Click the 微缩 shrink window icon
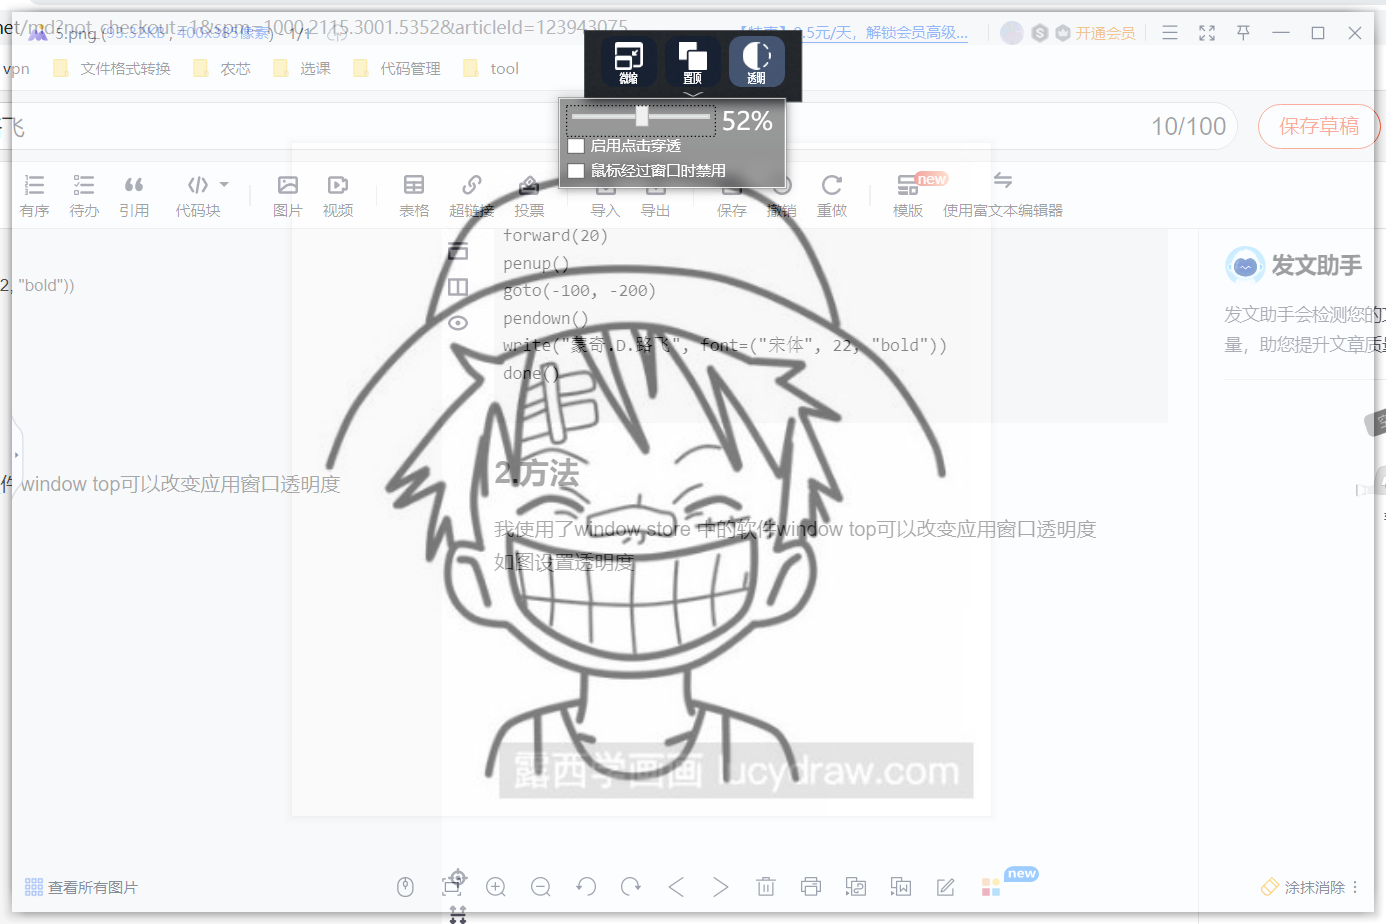This screenshot has height=924, width=1386. 628,62
